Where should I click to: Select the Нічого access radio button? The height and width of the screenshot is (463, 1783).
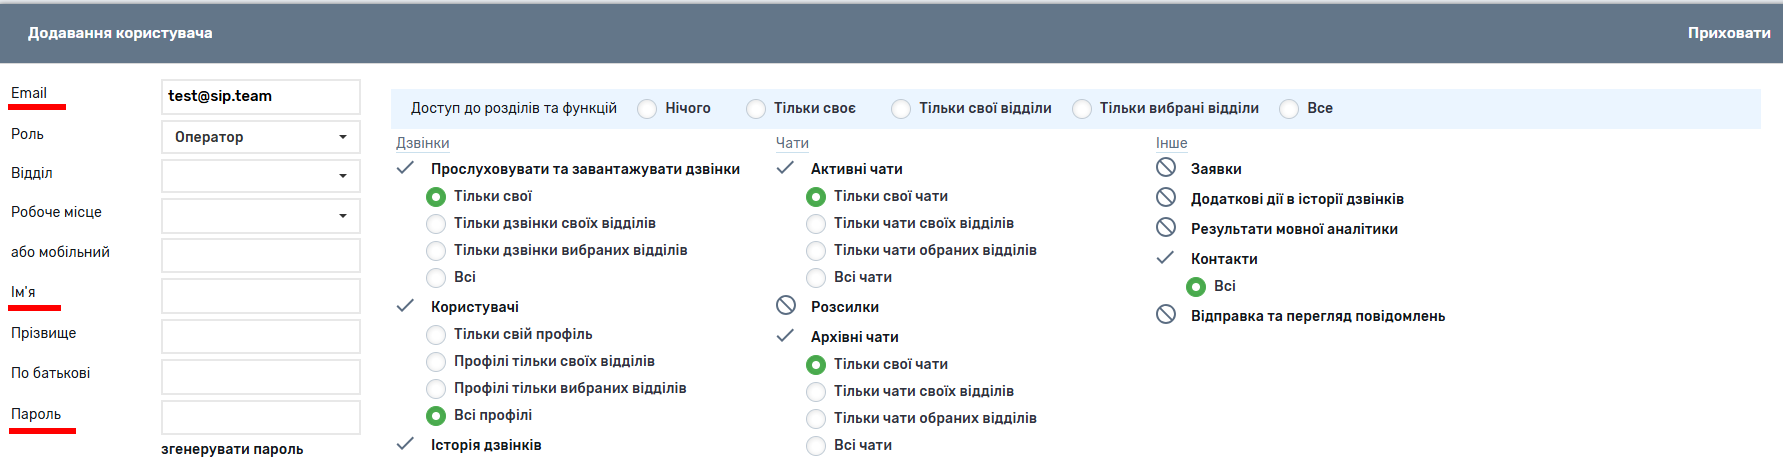coord(648,109)
